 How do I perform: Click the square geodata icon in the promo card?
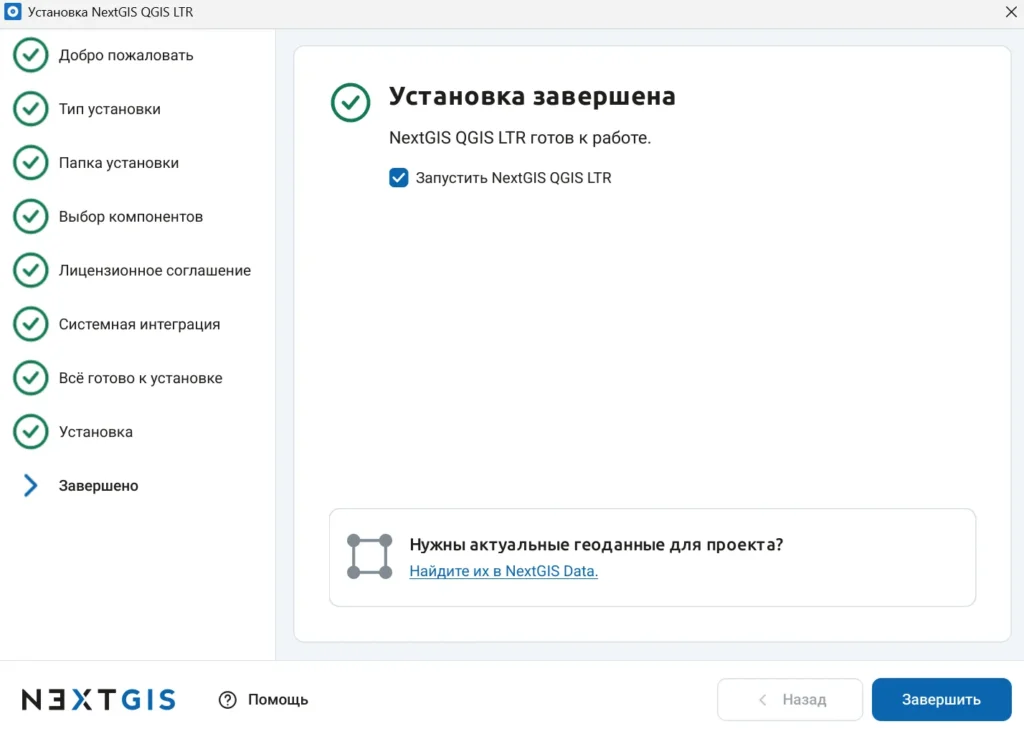pyautogui.click(x=370, y=556)
